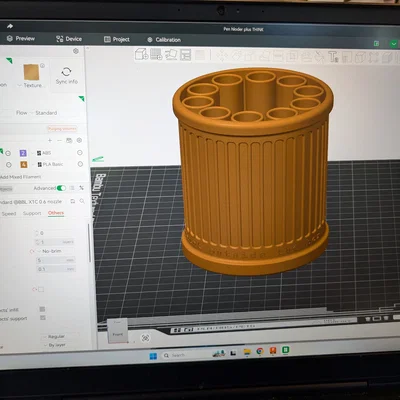This screenshot has height=400, width=400.
Task: Open File Explorer from the taskbar
Action: click(x=247, y=352)
